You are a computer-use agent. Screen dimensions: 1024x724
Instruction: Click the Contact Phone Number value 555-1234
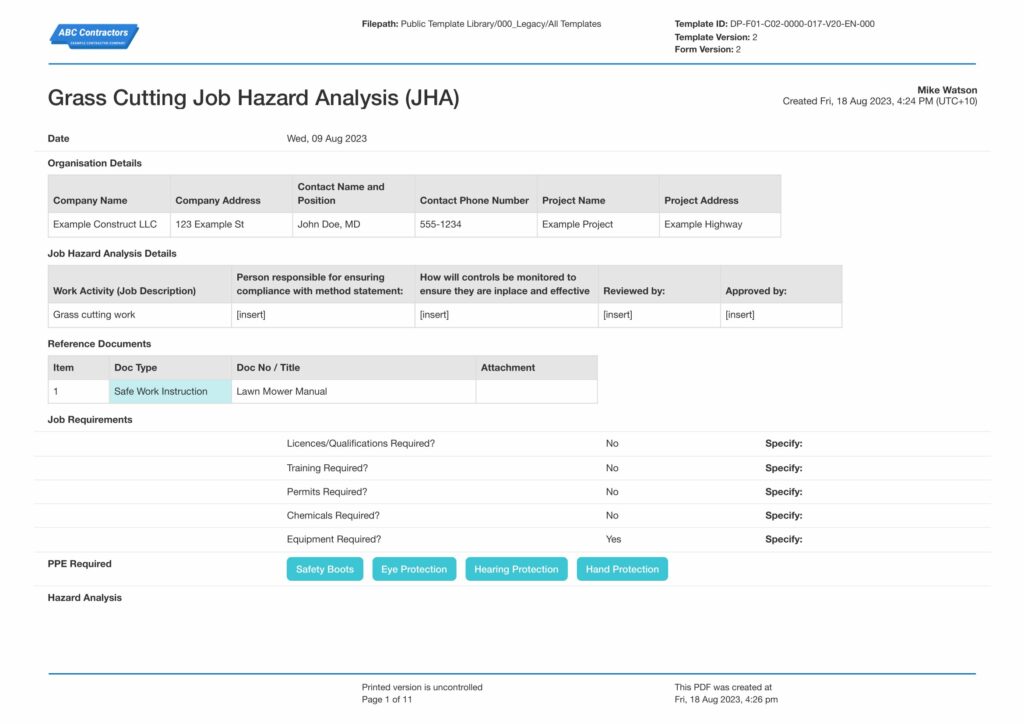475,225
